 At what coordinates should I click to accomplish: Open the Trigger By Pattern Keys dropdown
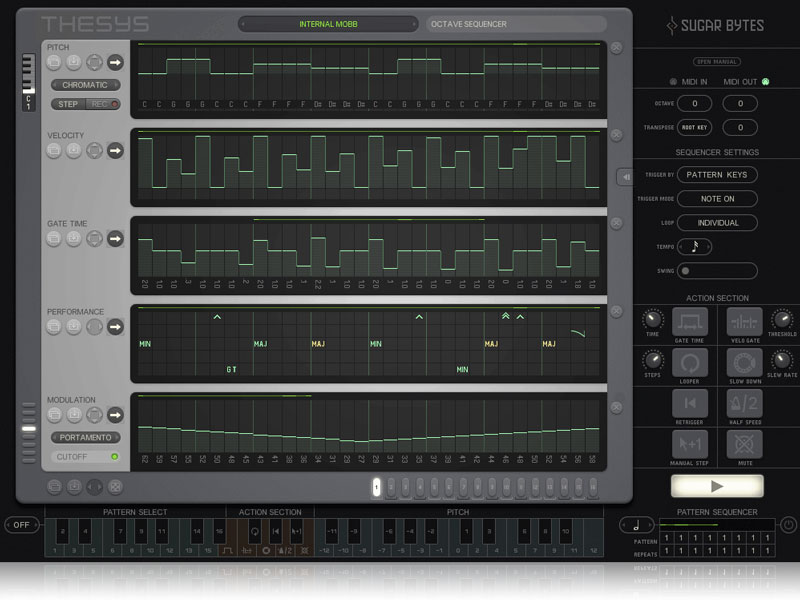pos(717,175)
